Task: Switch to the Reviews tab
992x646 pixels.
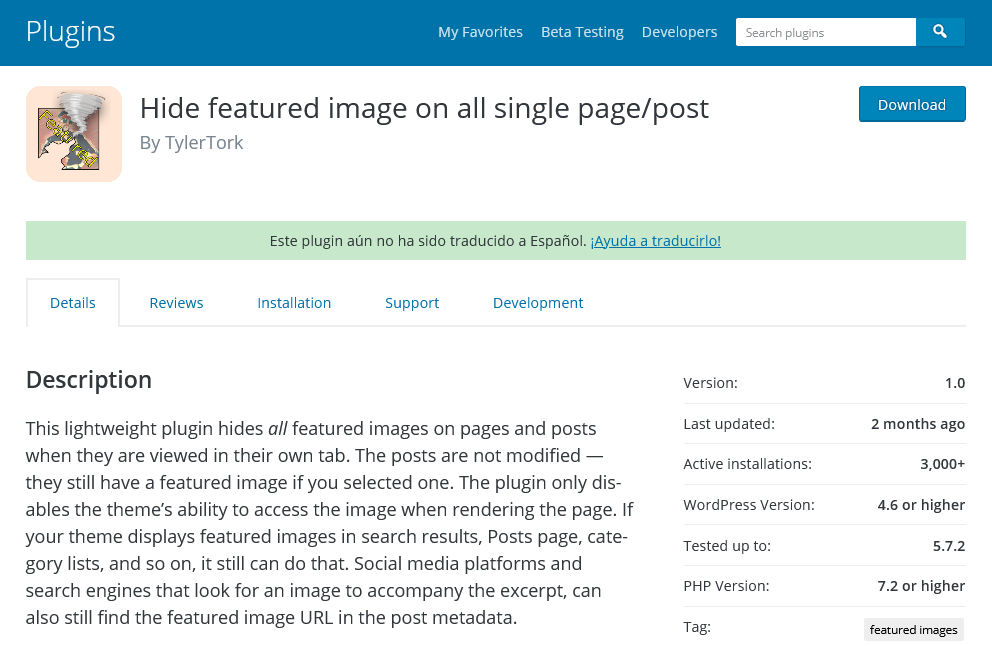Action: click(176, 303)
